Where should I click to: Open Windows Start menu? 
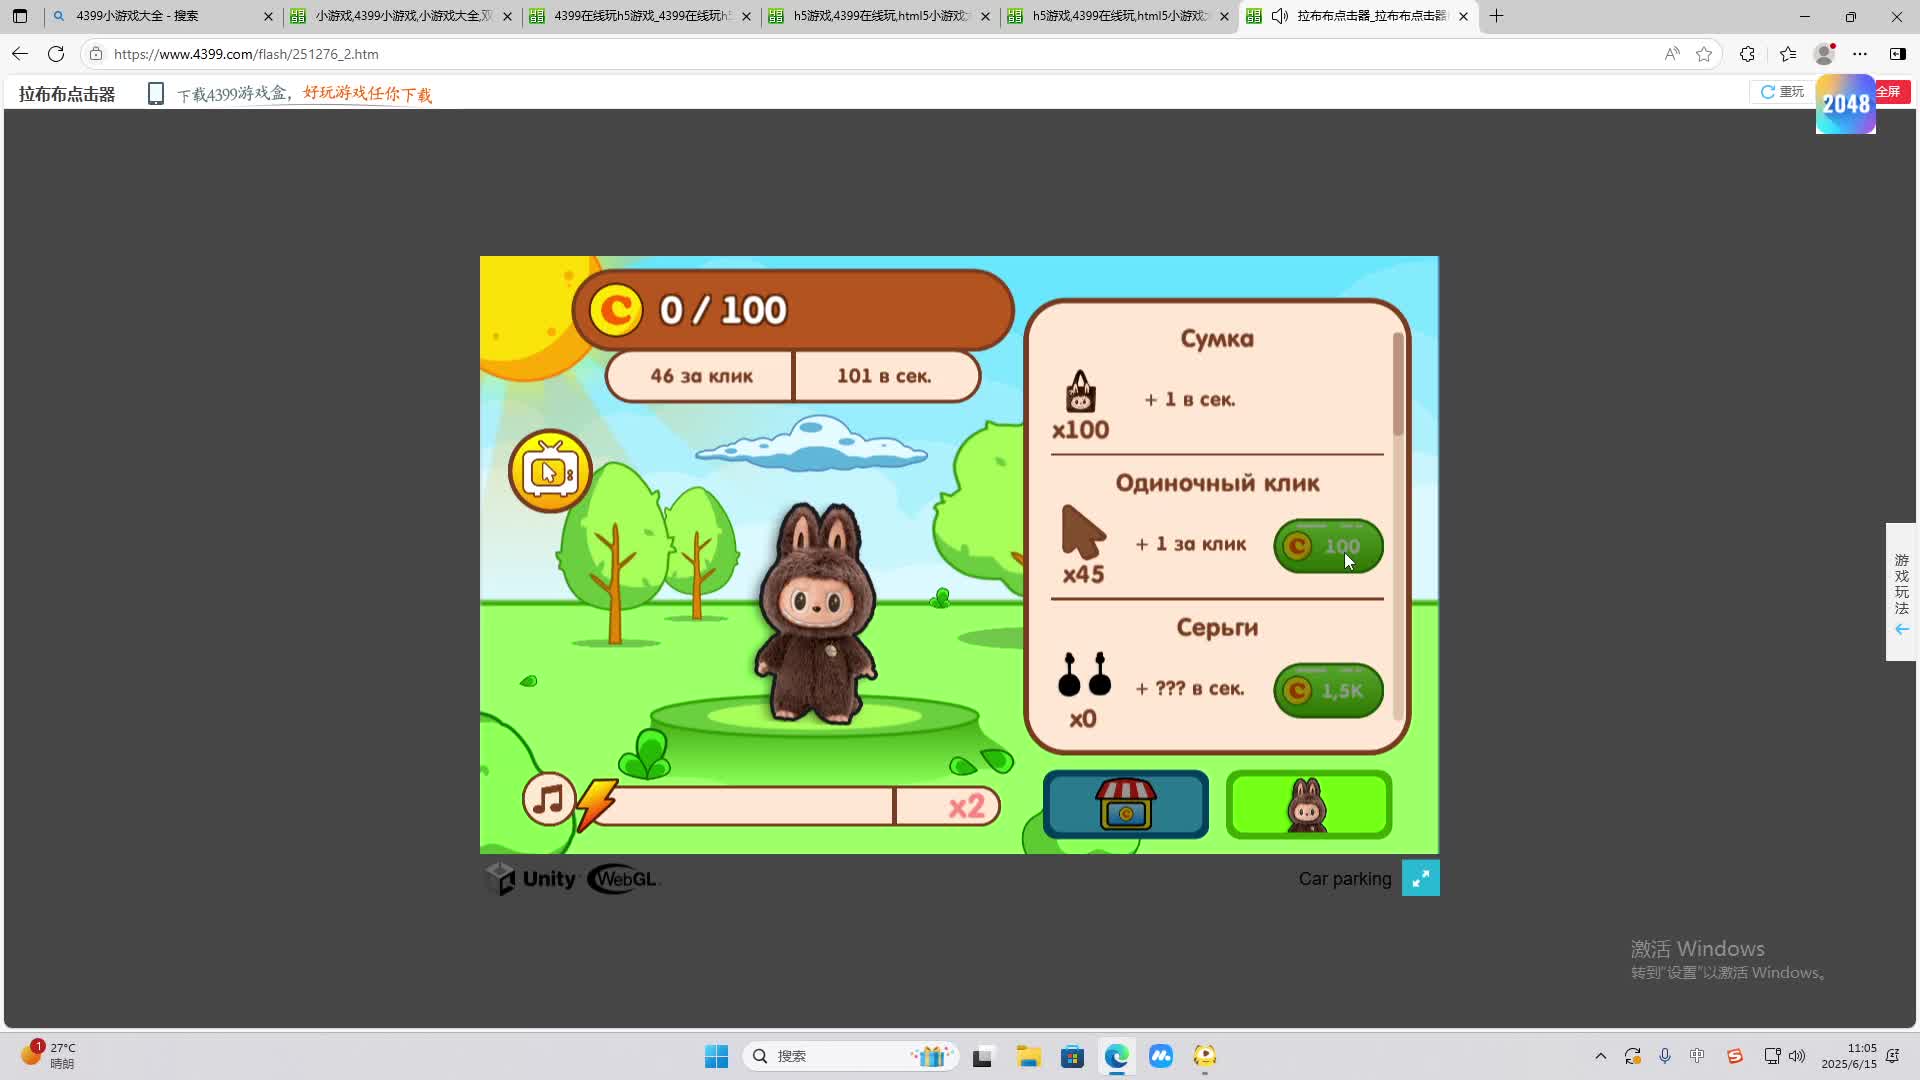(716, 1056)
